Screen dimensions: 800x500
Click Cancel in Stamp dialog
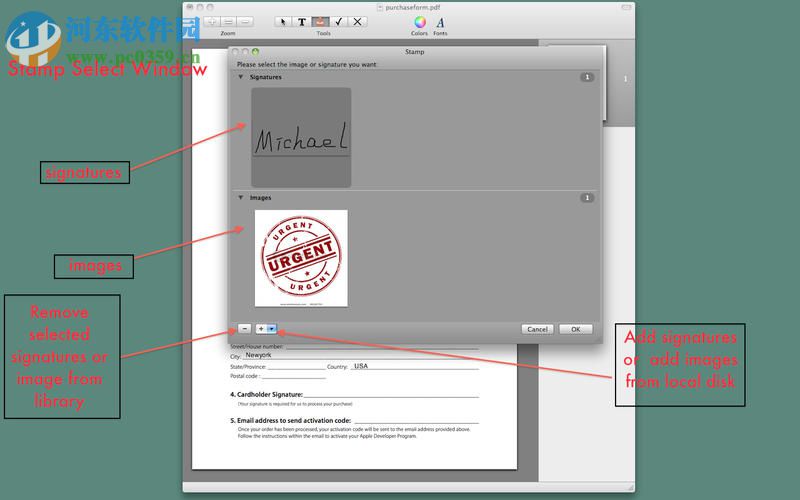point(537,329)
